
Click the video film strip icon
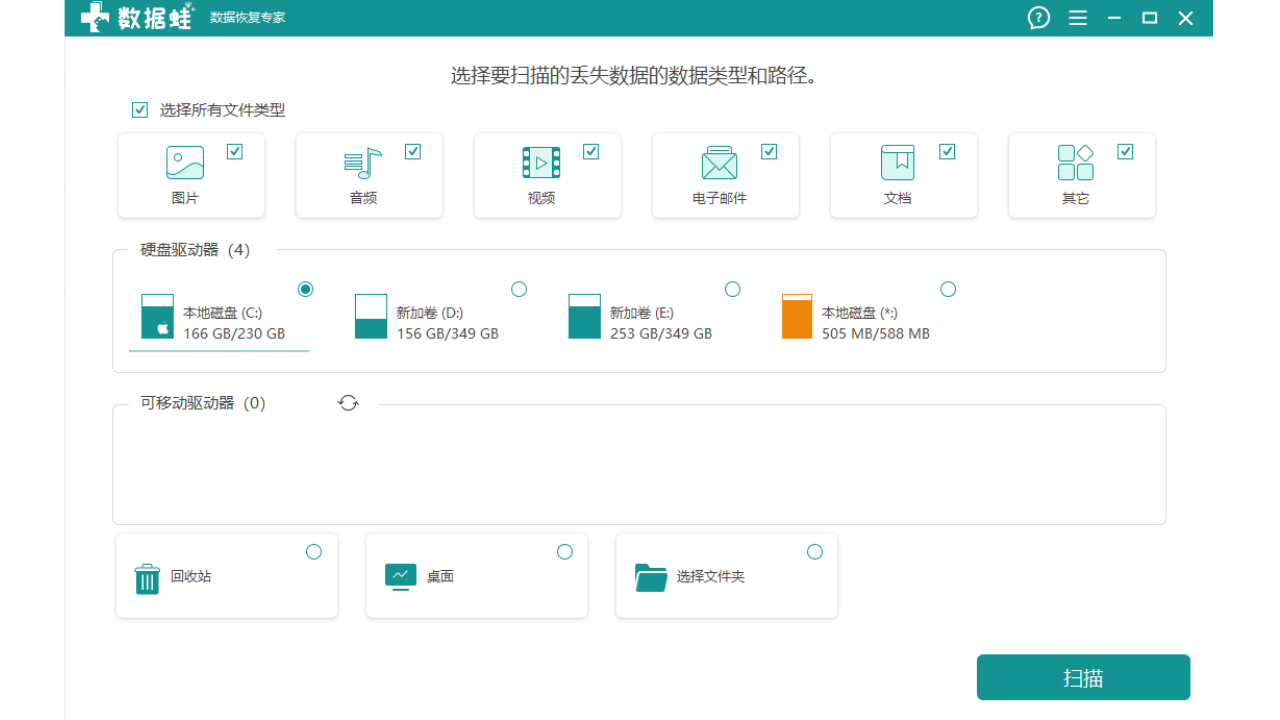tap(541, 163)
